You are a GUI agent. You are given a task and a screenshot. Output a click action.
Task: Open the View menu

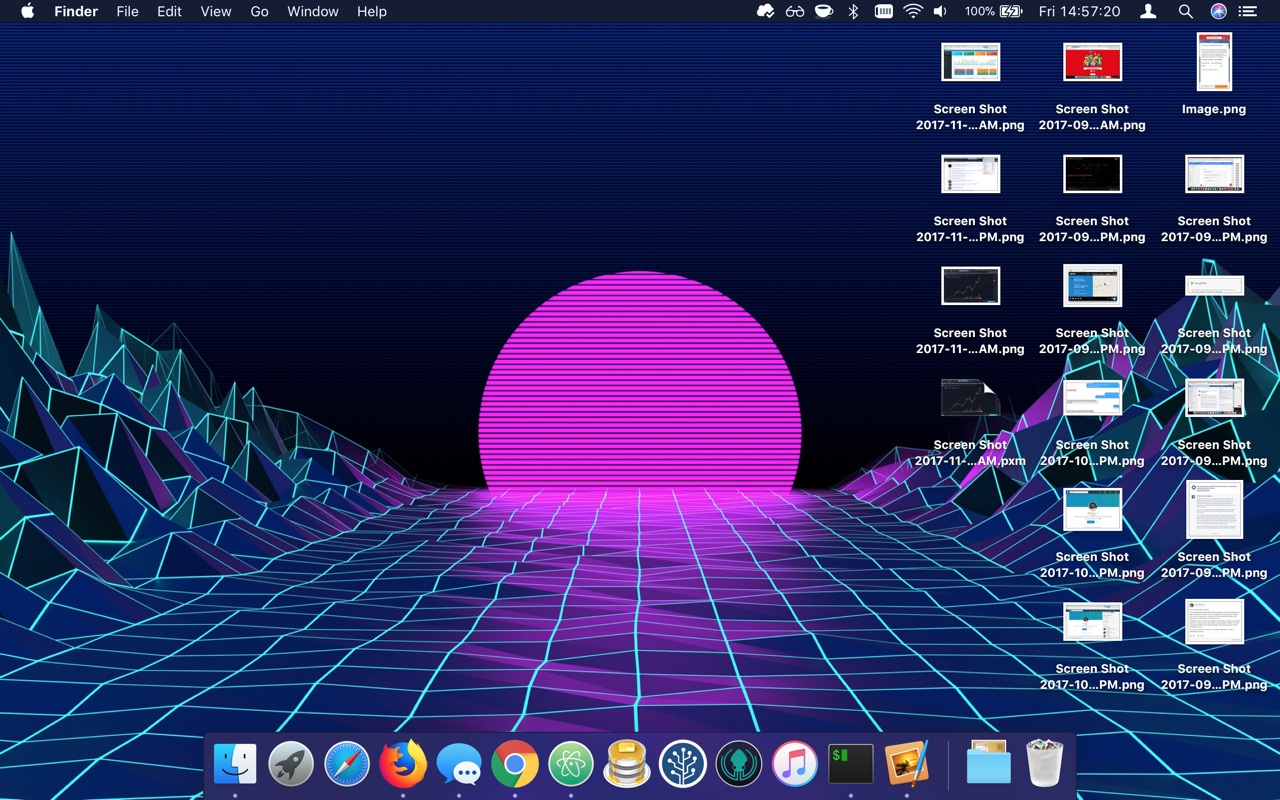pos(215,12)
